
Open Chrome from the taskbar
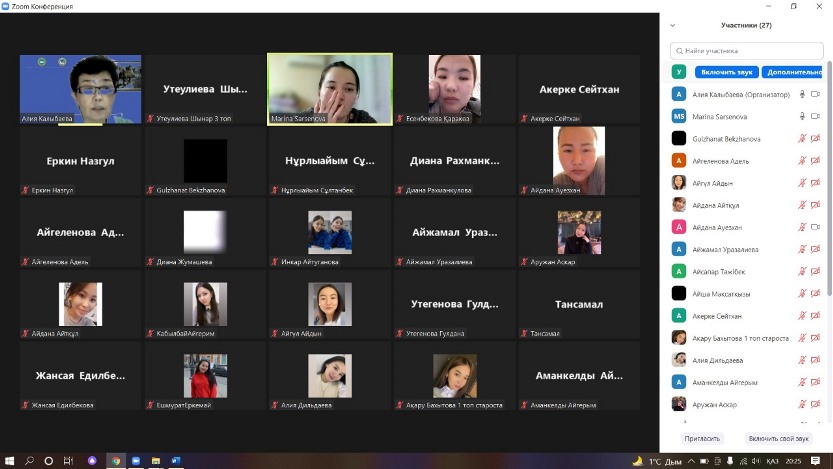pyautogui.click(x=115, y=461)
